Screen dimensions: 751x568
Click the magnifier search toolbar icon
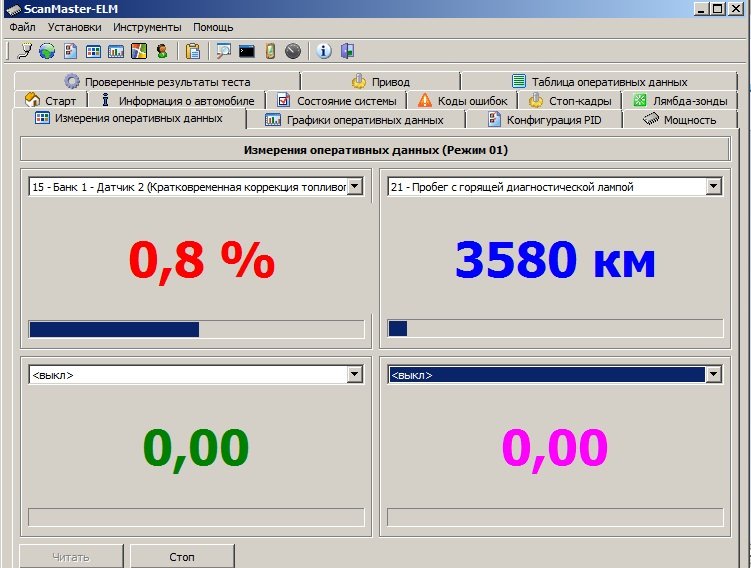coord(223,51)
